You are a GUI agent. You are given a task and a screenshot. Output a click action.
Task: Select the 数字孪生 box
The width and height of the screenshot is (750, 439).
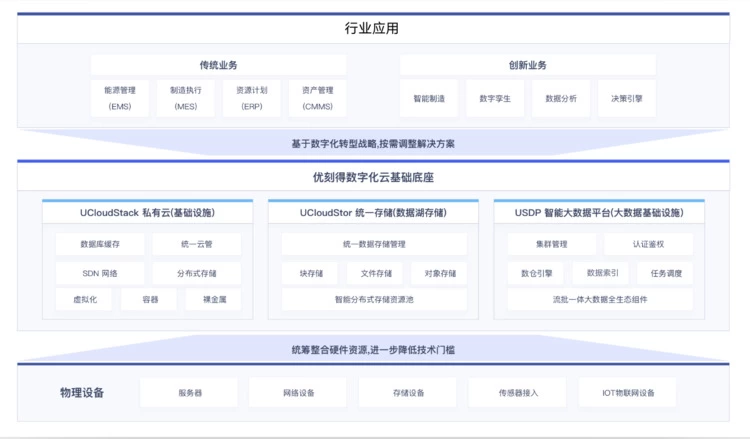click(x=495, y=99)
